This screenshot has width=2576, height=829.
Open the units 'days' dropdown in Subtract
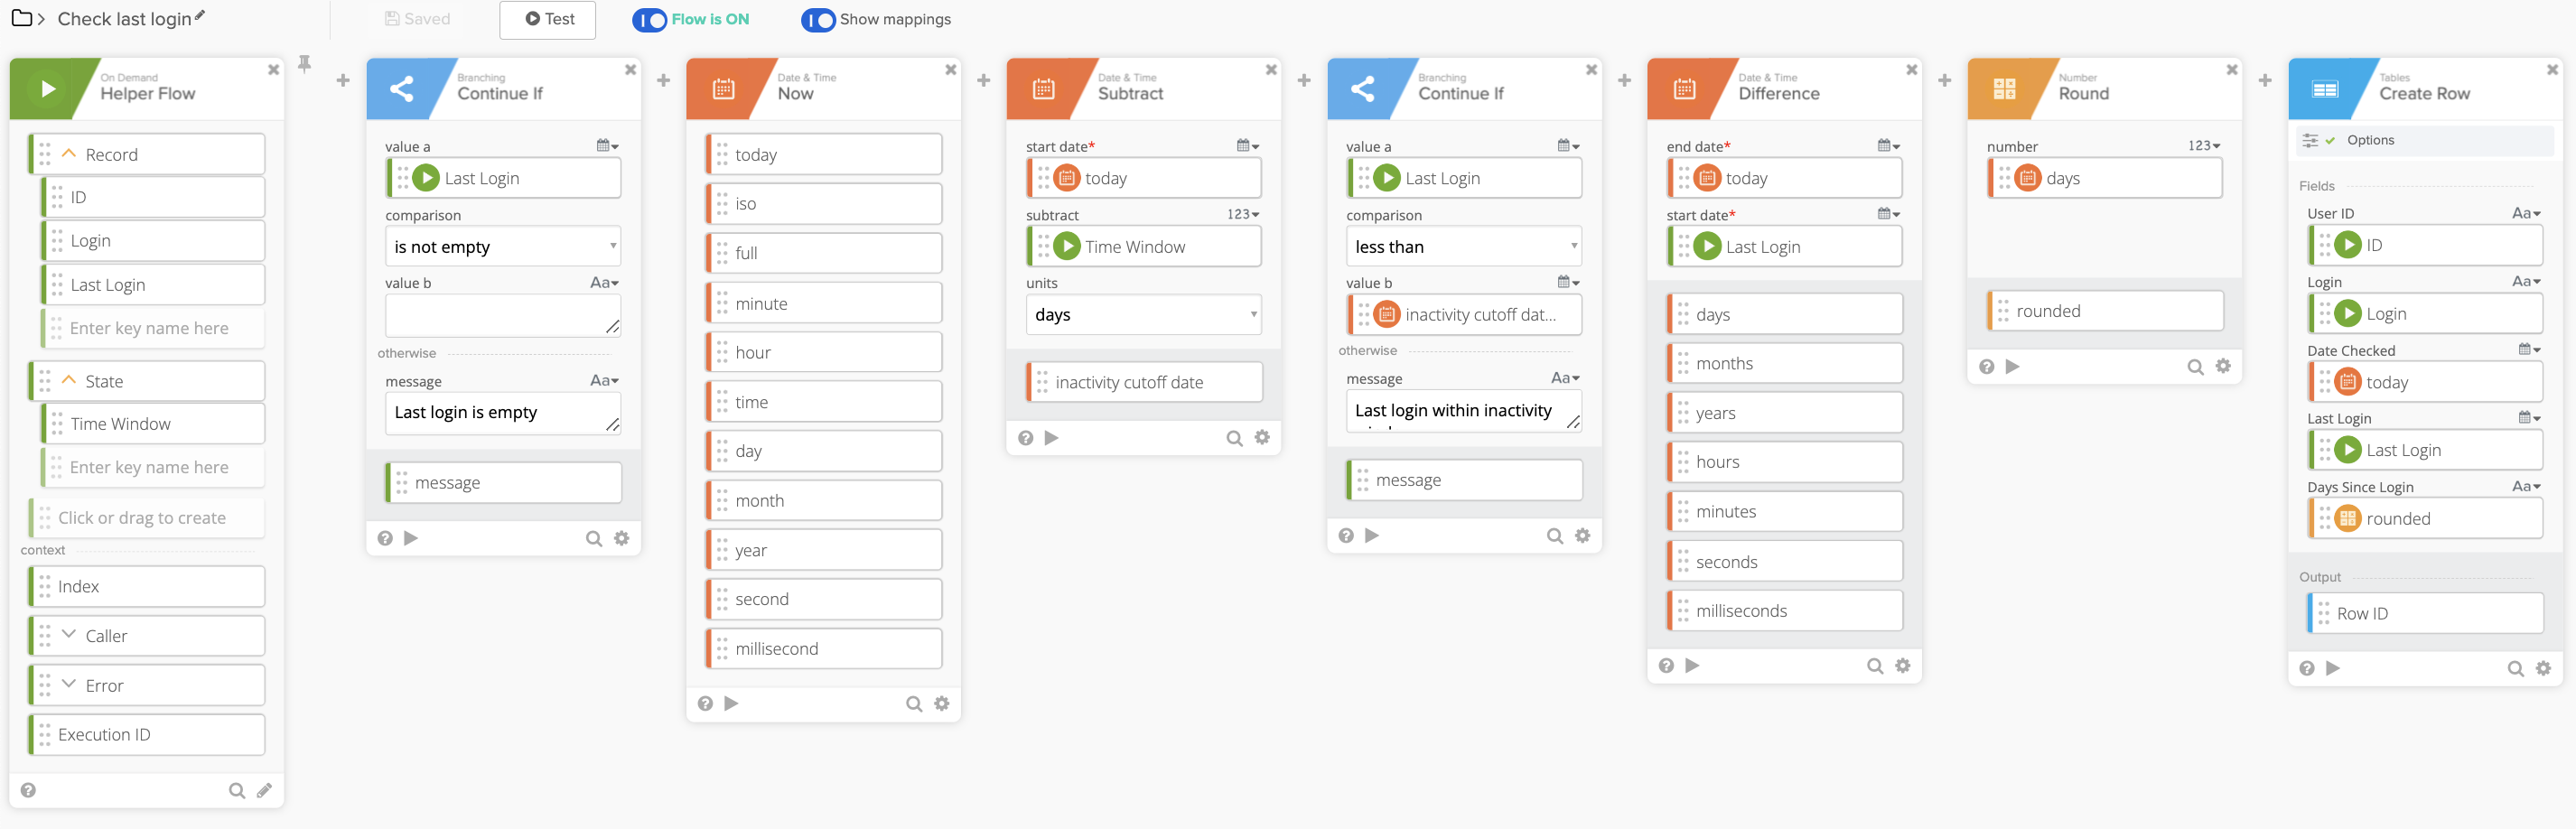(1143, 315)
